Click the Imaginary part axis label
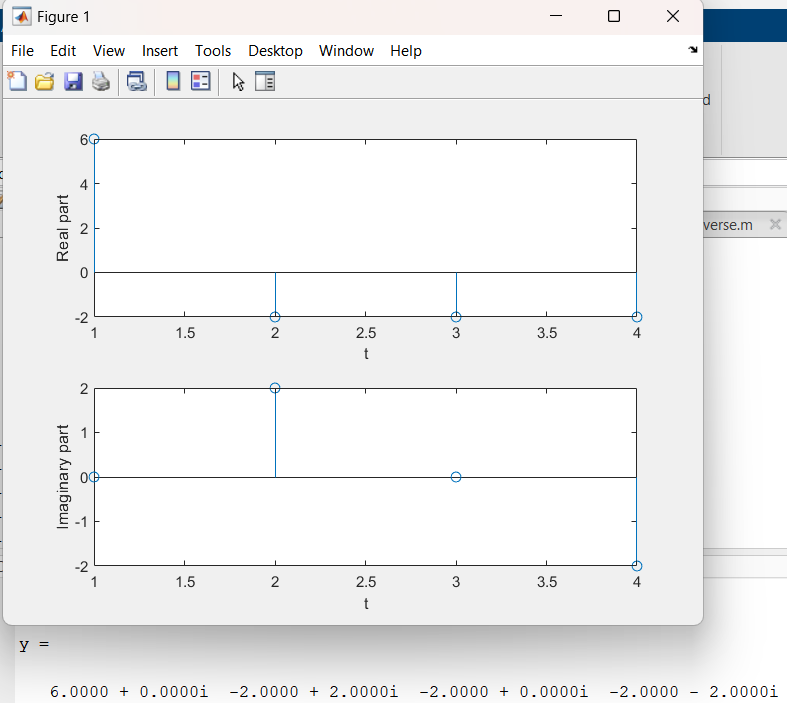 coord(62,477)
